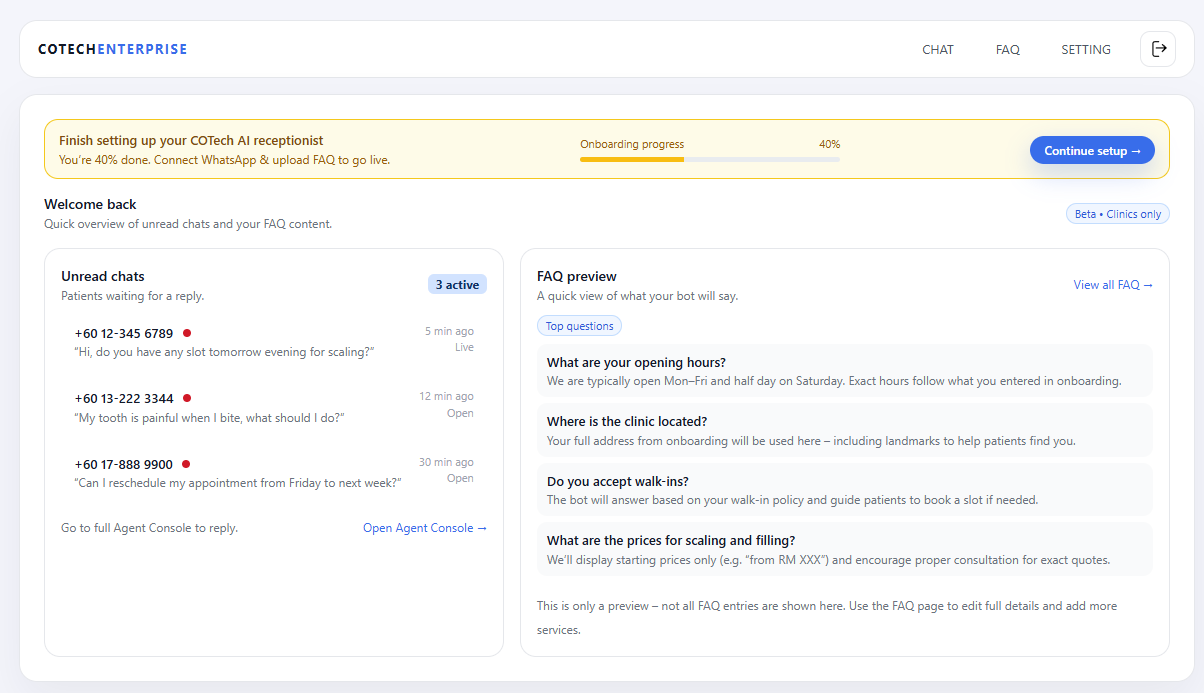The image size is (1204, 693).
Task: Click the Open status under 12 min ago
Action: [x=460, y=413]
